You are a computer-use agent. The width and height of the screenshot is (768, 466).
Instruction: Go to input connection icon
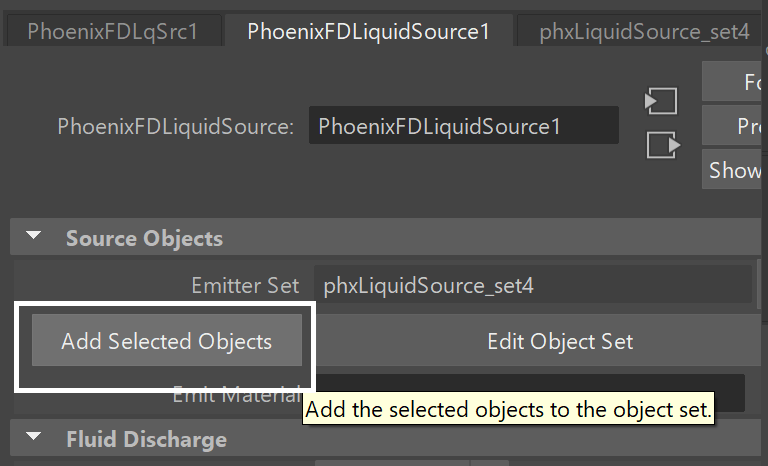tap(661, 101)
